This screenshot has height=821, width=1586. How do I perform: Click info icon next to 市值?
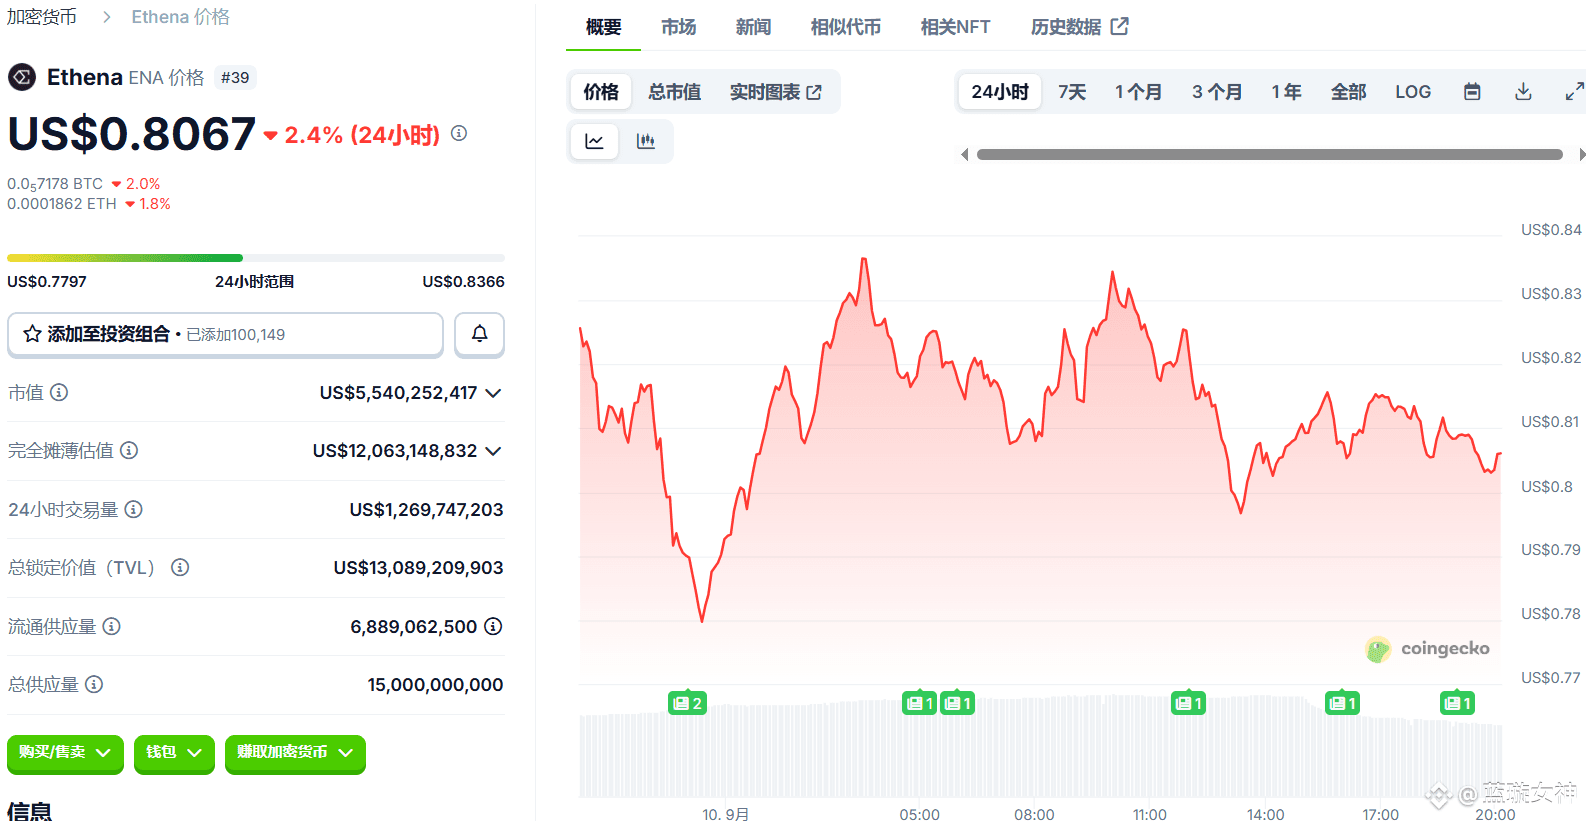(59, 392)
